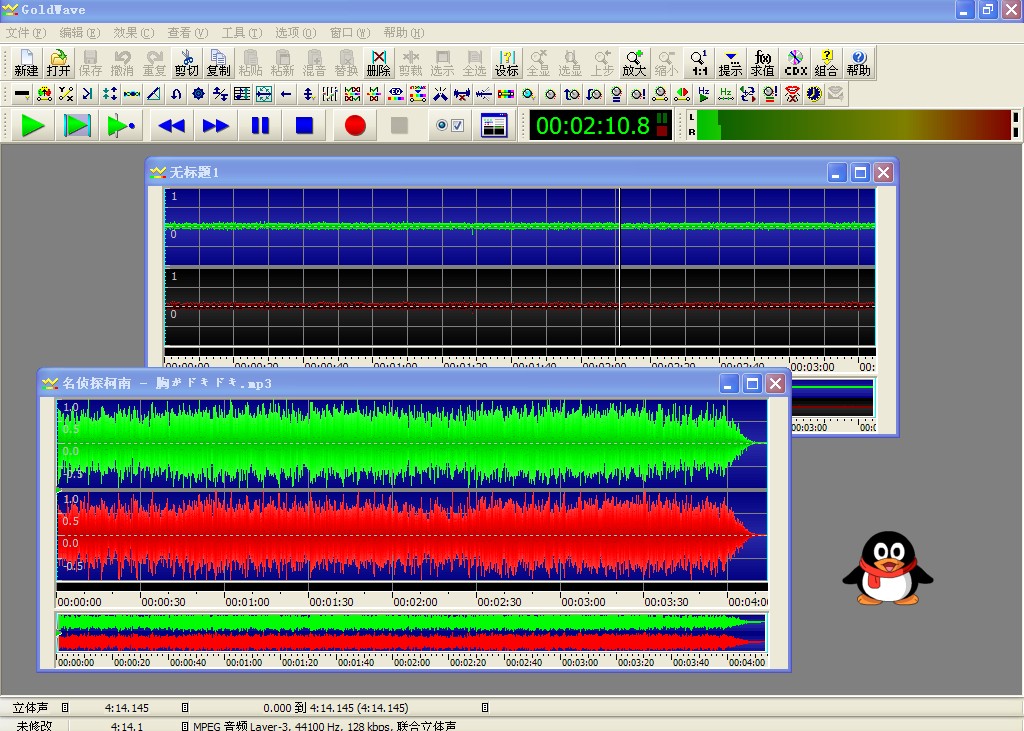Click the 放大 (Zoom in) magnifier icon
The image size is (1024, 731).
coord(633,63)
